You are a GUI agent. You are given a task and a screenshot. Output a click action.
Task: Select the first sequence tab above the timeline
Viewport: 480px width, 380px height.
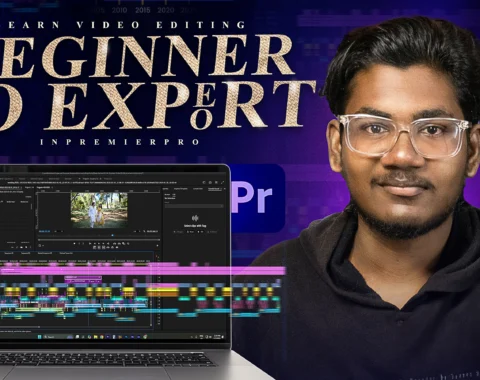pyautogui.click(x=9, y=253)
